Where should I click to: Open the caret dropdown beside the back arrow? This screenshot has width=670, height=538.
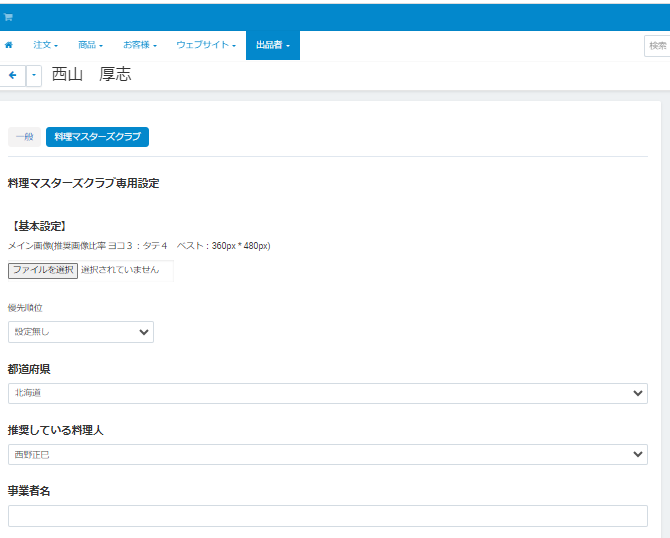click(34, 76)
